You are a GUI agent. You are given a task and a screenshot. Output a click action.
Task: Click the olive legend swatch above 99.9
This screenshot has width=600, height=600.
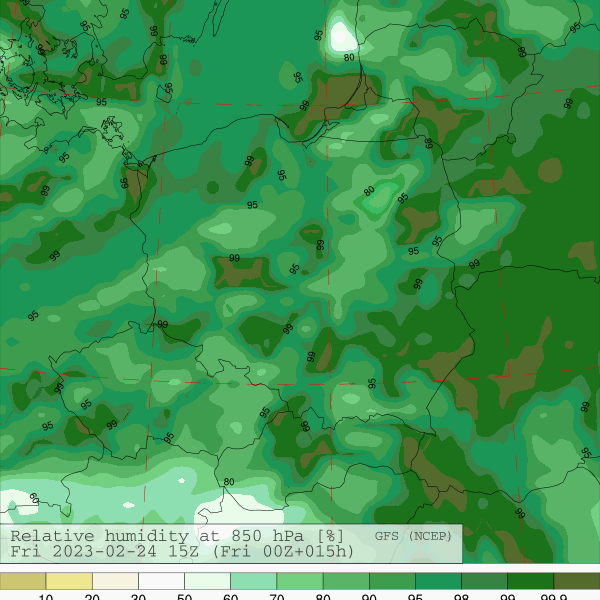coord(577,581)
